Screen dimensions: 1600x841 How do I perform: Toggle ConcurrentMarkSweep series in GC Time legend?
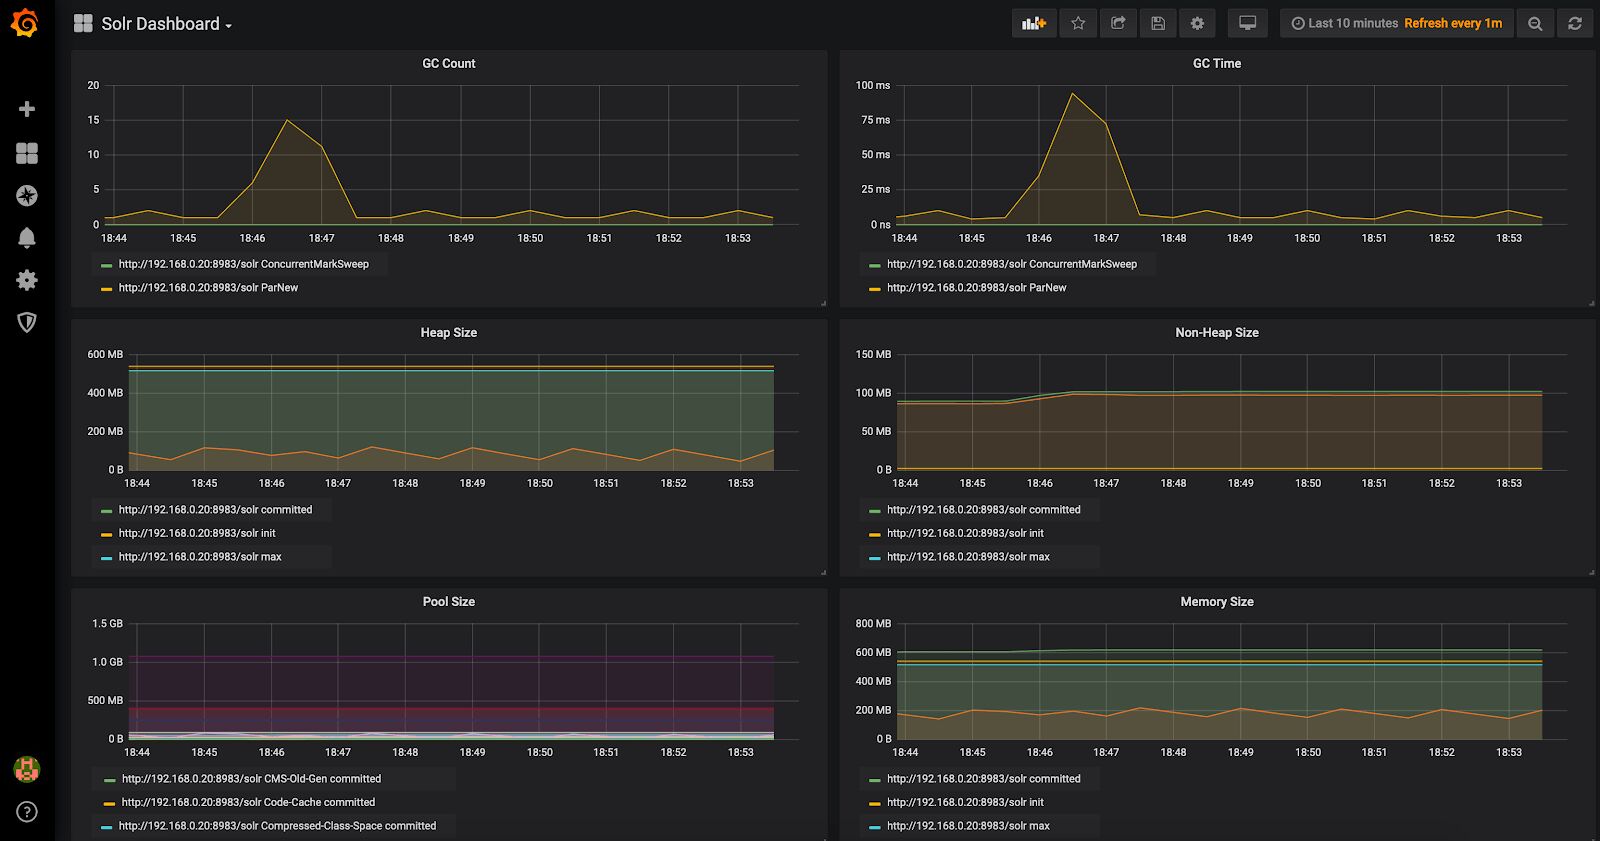[1012, 264]
